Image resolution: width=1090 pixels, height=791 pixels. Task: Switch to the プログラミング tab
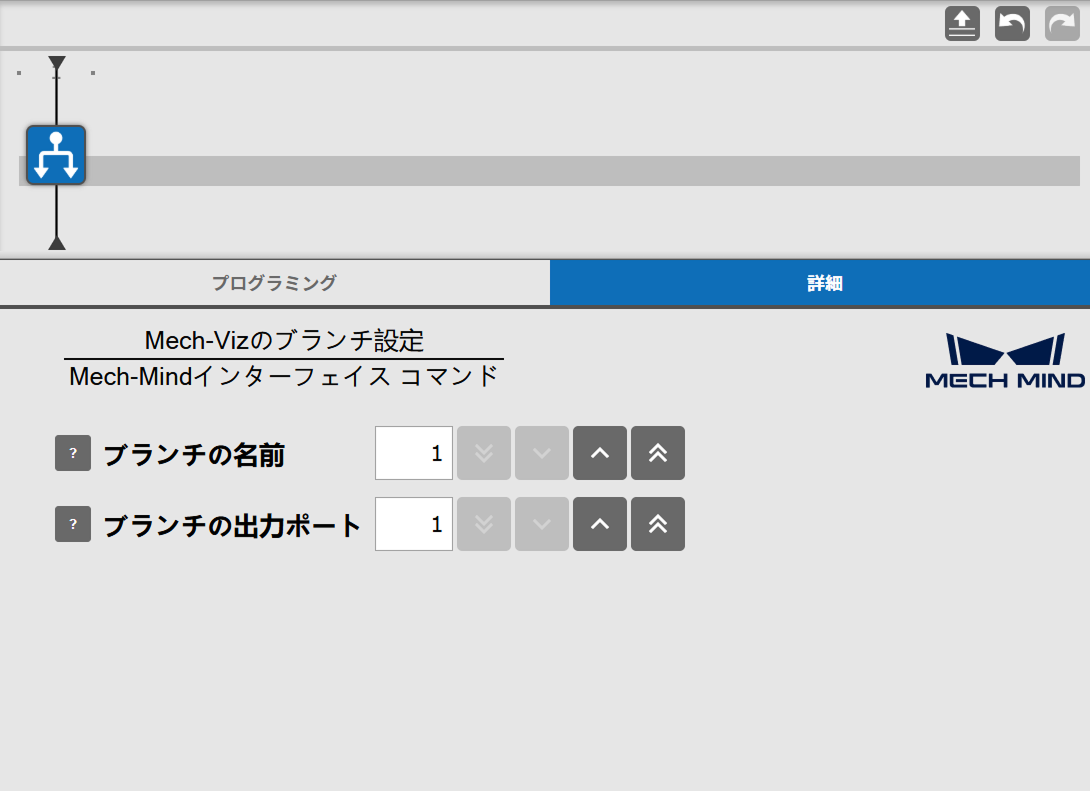click(274, 283)
